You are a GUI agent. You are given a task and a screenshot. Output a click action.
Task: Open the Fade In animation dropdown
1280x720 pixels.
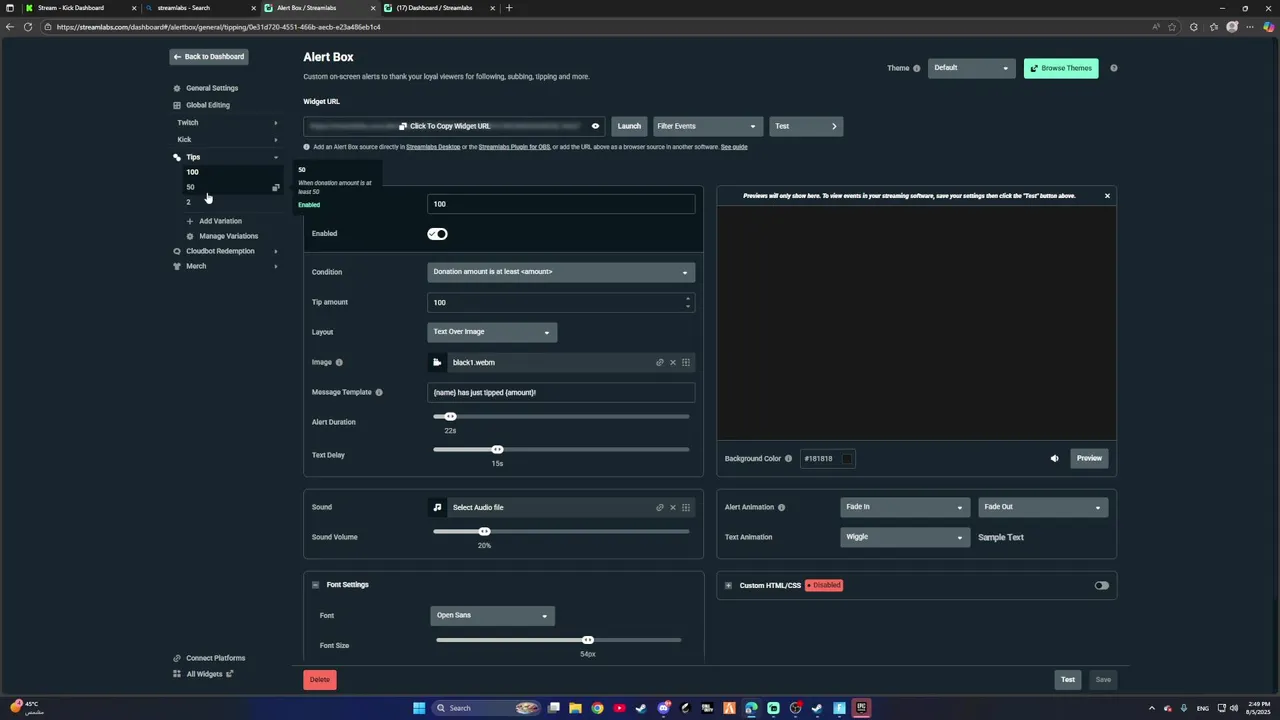pos(905,507)
